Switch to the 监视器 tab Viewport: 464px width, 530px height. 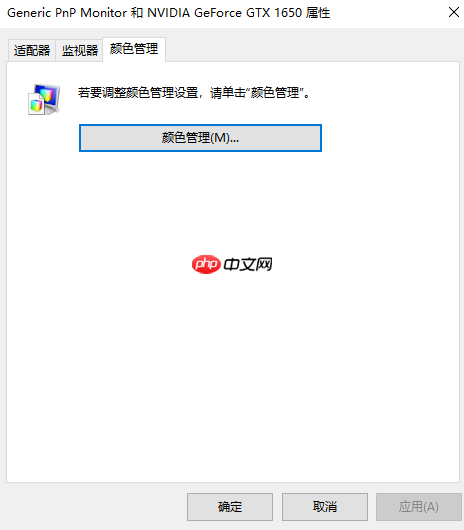80,50
